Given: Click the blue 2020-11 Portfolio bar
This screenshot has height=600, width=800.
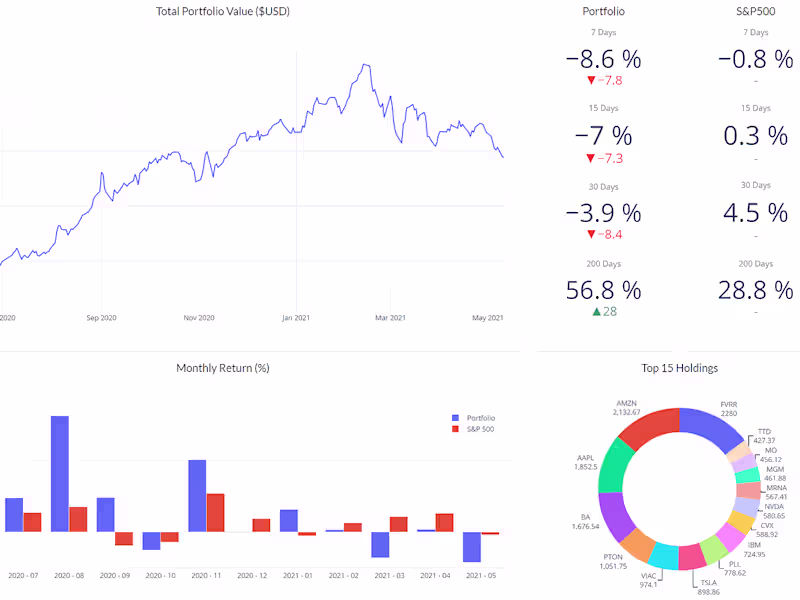Looking at the screenshot, I should pyautogui.click(x=197, y=495).
